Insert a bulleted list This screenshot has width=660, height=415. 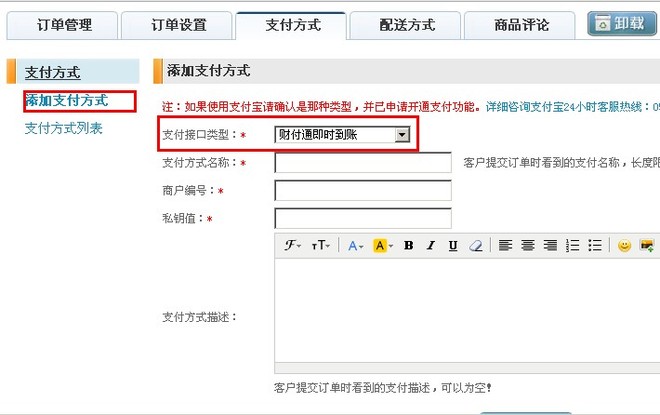[x=594, y=245]
